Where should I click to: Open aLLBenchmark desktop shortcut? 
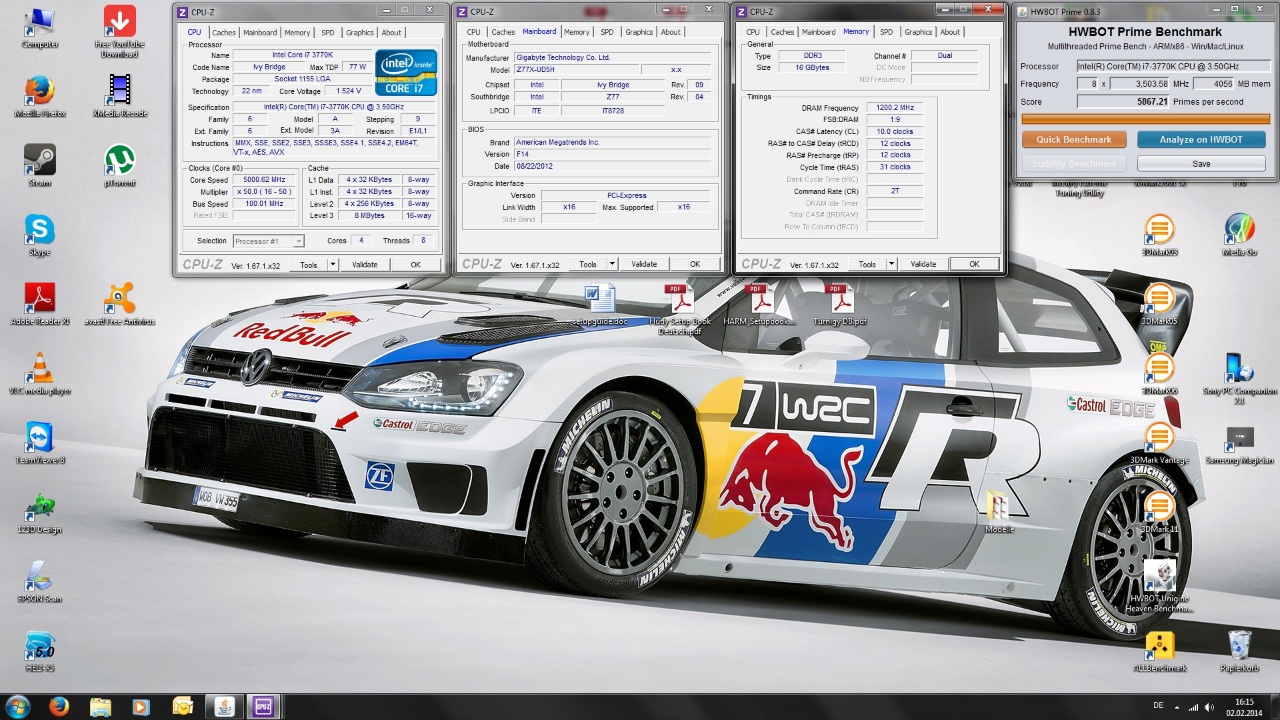(1159, 650)
